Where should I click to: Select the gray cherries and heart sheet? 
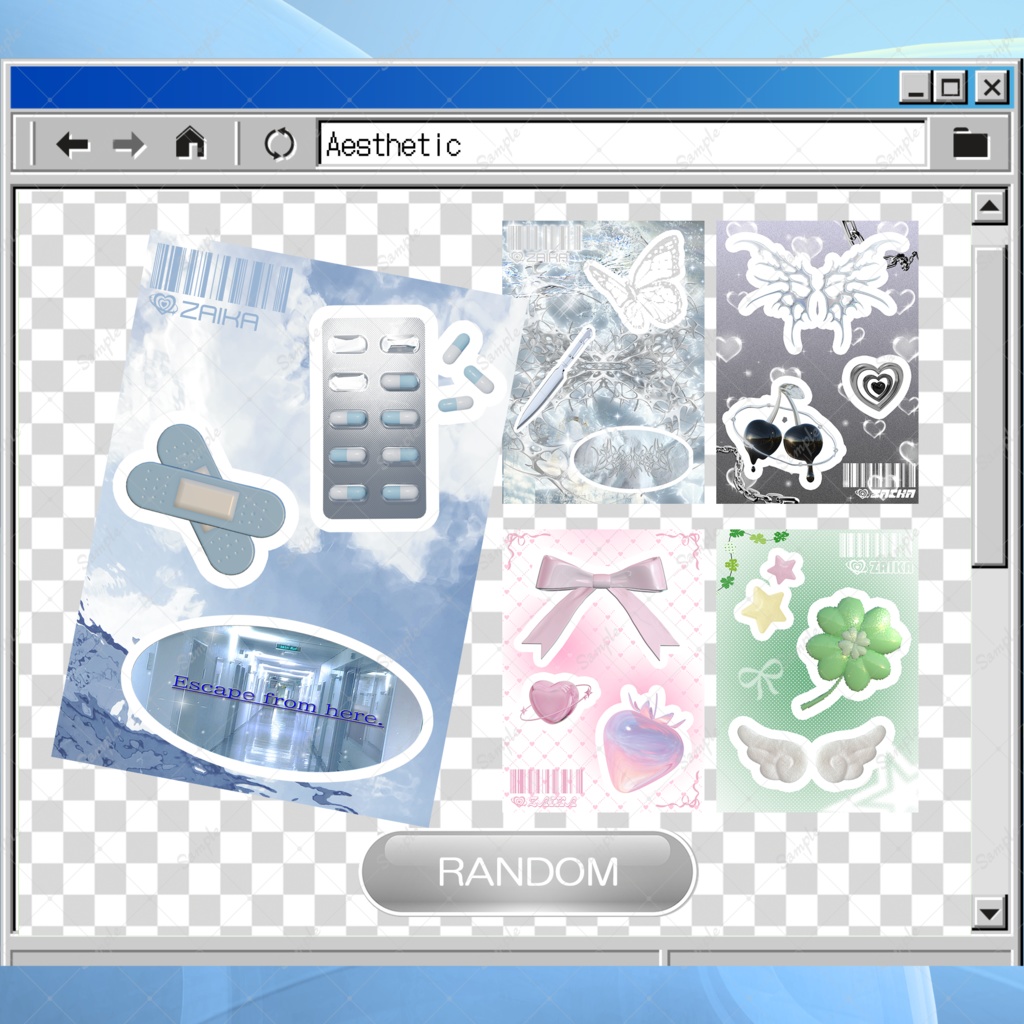click(x=817, y=362)
